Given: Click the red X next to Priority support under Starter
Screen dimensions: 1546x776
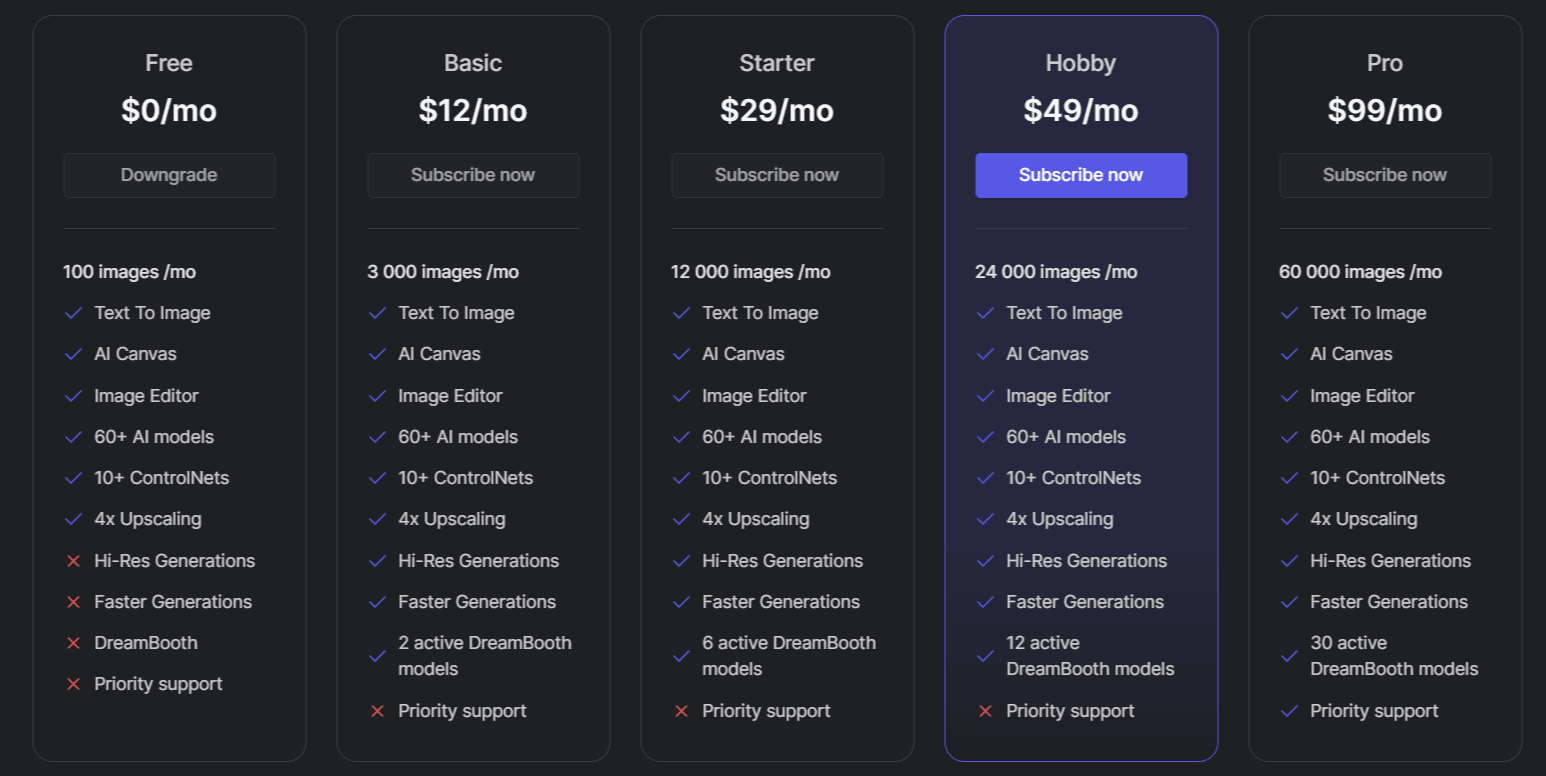Looking at the screenshot, I should coord(682,711).
